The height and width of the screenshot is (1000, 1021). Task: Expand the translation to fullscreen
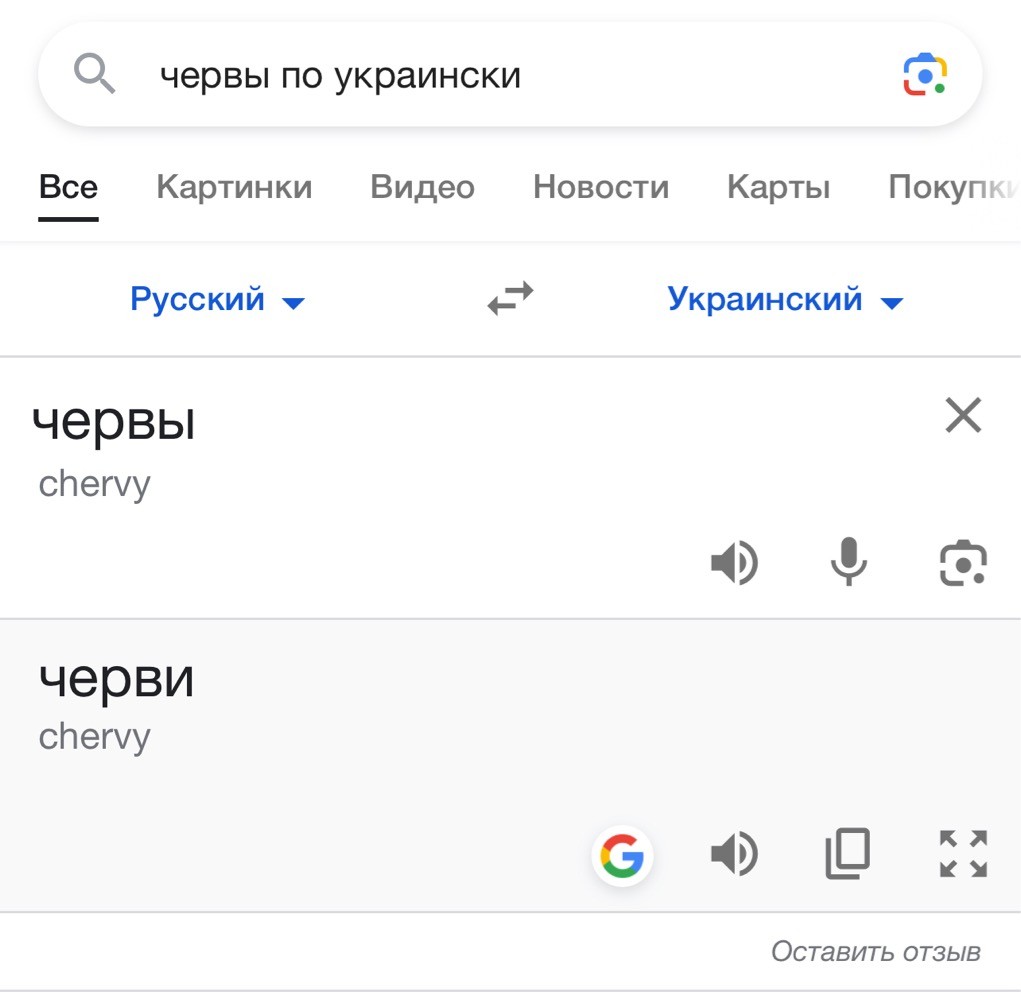(x=963, y=854)
